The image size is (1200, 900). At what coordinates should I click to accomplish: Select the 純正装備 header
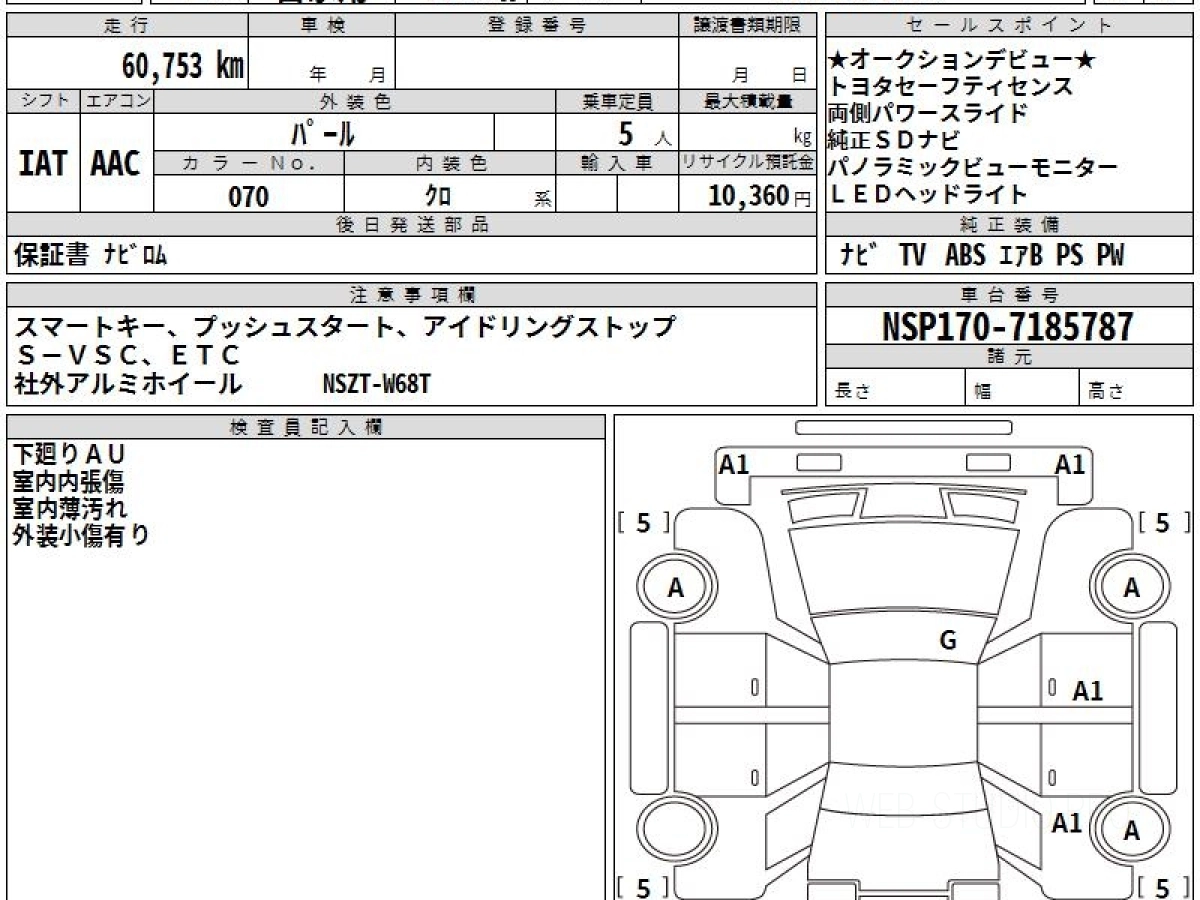1009,225
